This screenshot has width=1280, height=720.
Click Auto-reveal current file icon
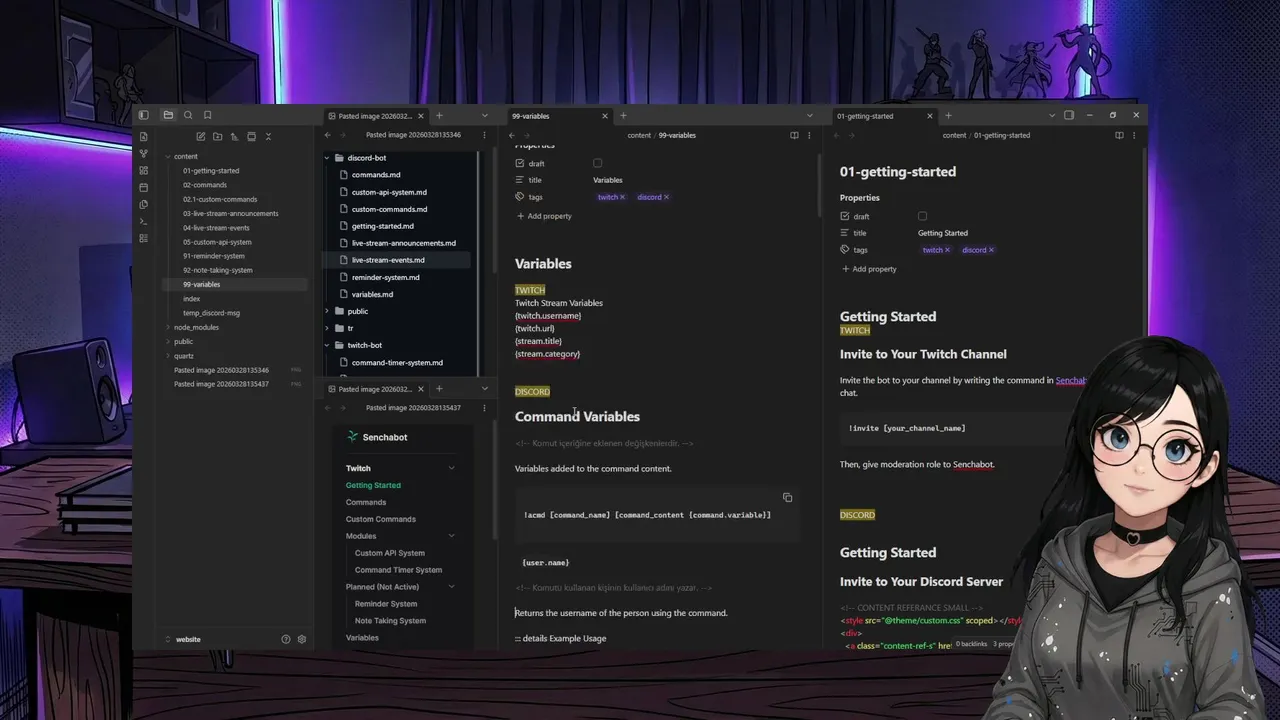pyautogui.click(x=251, y=136)
